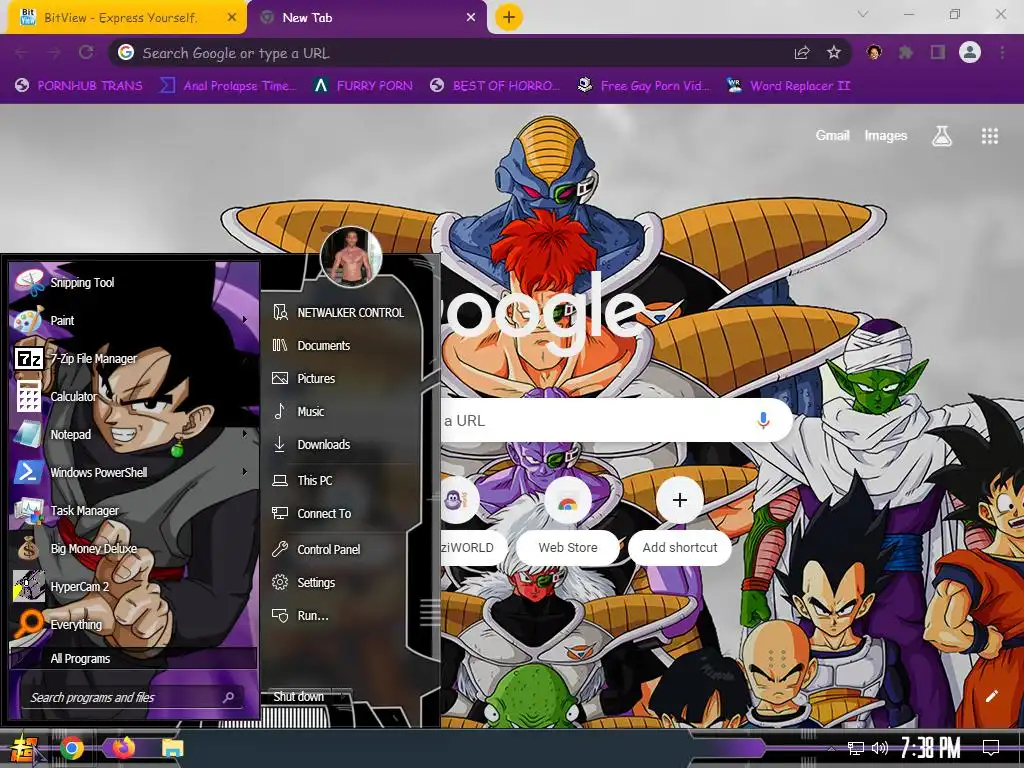Open a new browser tab with plus button
Screen dimensions: 1024x768
pos(509,17)
